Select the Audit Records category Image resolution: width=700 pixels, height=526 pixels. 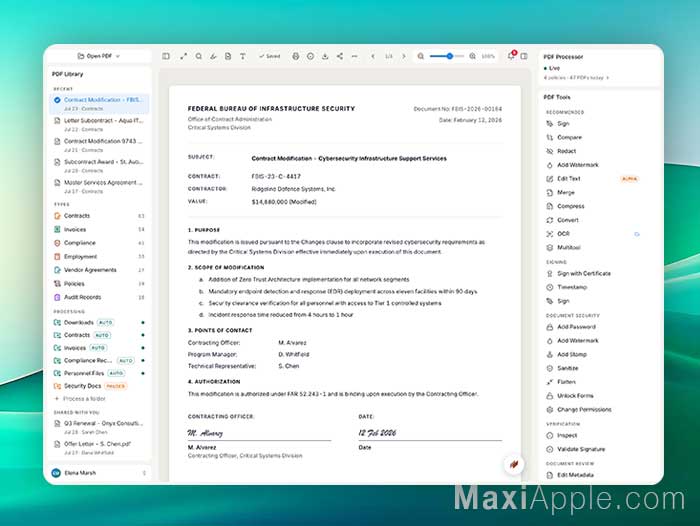point(99,297)
